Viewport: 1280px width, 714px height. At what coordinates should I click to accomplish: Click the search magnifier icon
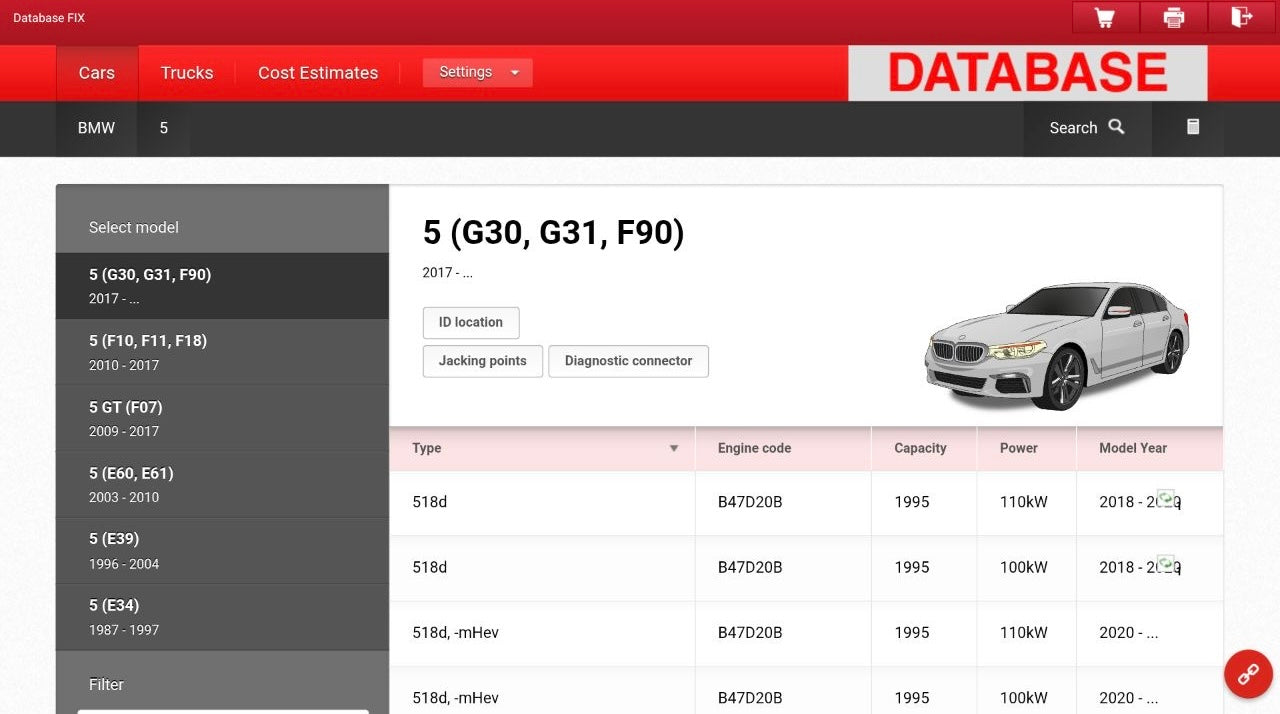(1117, 128)
